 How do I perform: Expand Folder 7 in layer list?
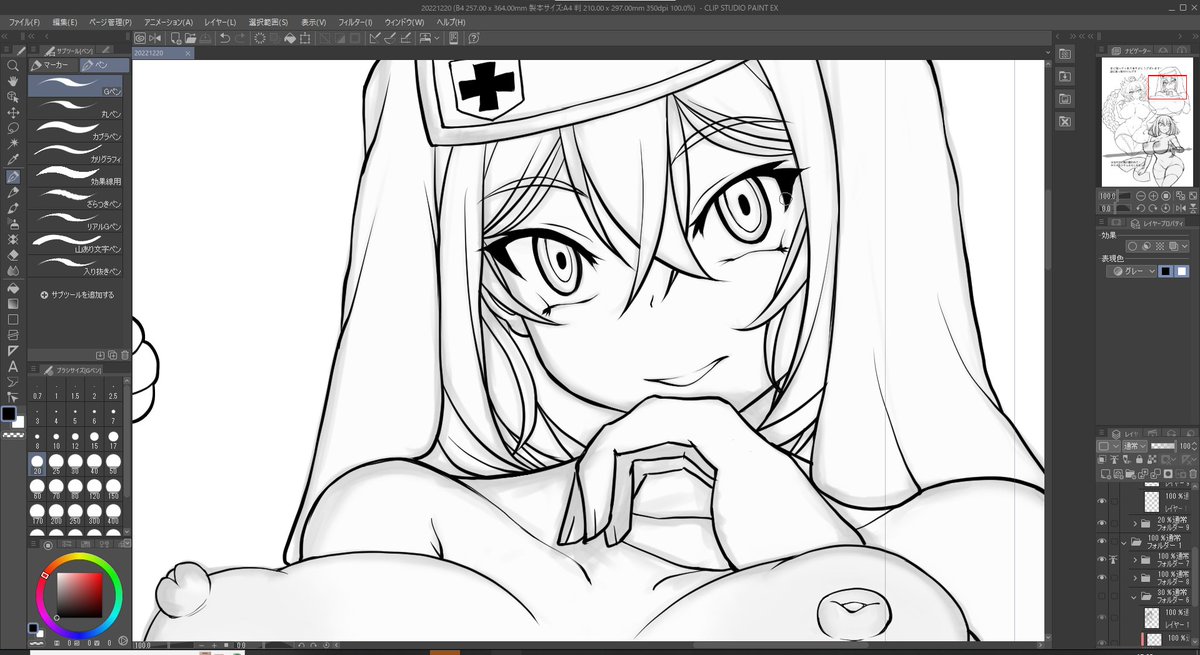point(1134,560)
